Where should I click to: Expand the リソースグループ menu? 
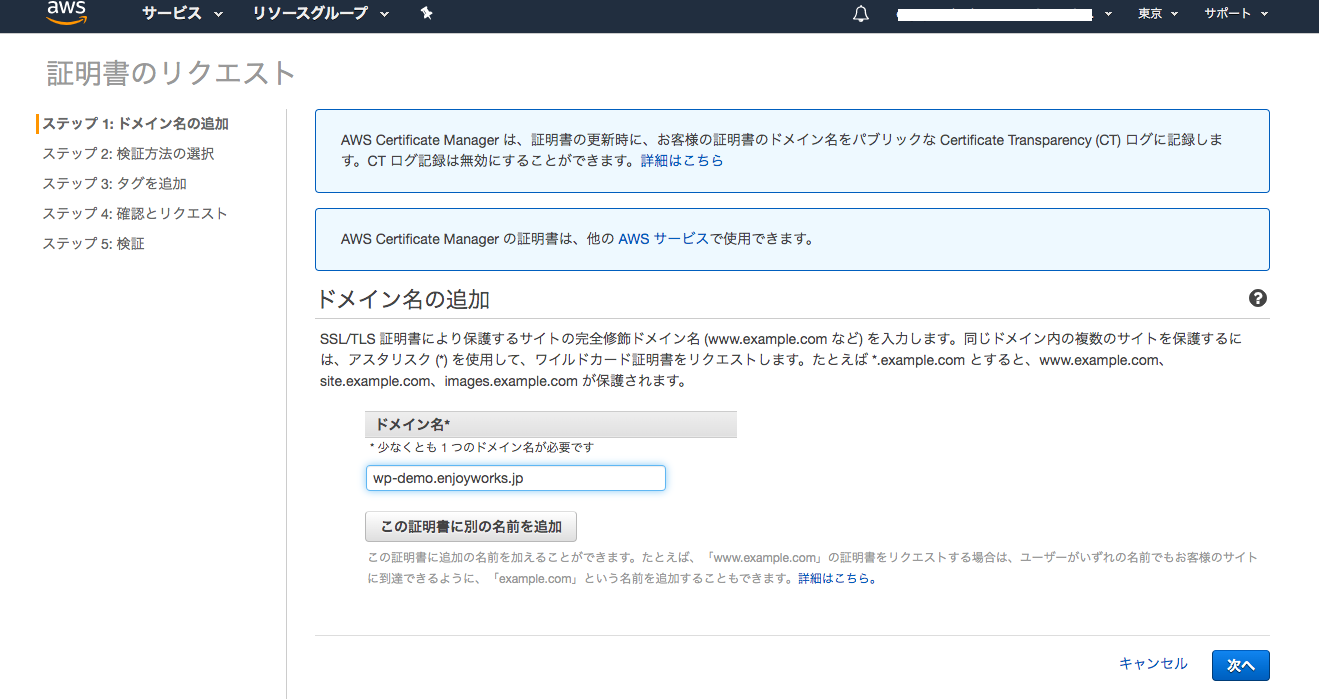322,13
